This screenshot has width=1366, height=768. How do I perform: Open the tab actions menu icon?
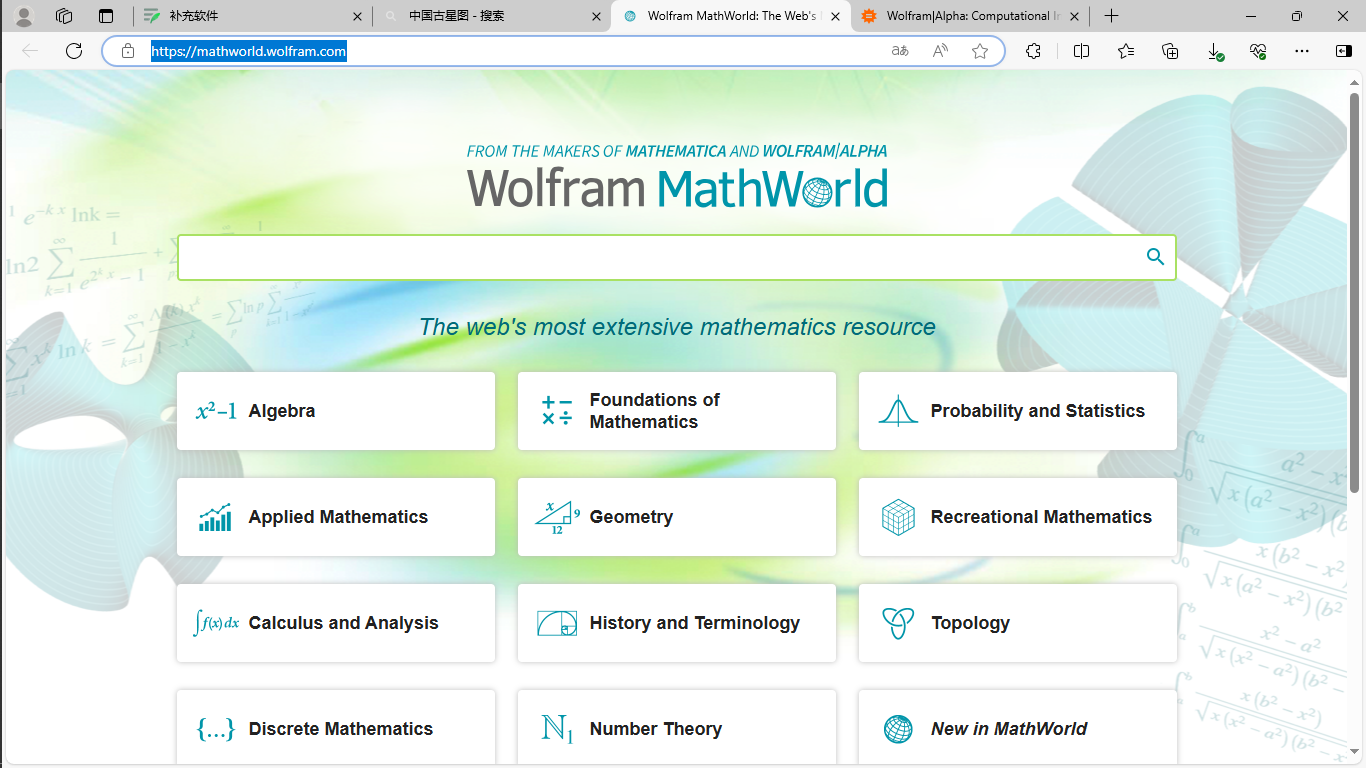(106, 16)
